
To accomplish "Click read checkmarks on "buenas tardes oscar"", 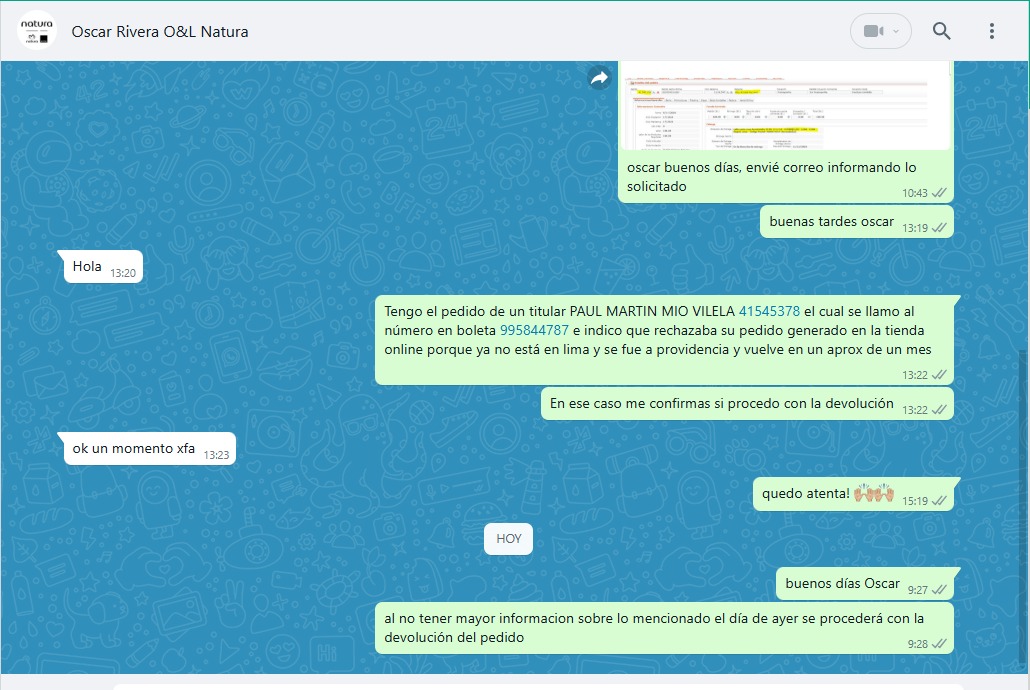I will [939, 228].
